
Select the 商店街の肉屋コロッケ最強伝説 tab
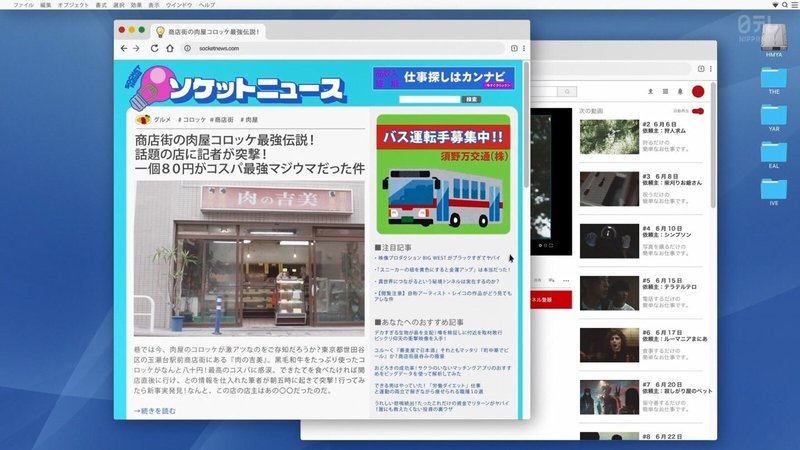tap(209, 32)
